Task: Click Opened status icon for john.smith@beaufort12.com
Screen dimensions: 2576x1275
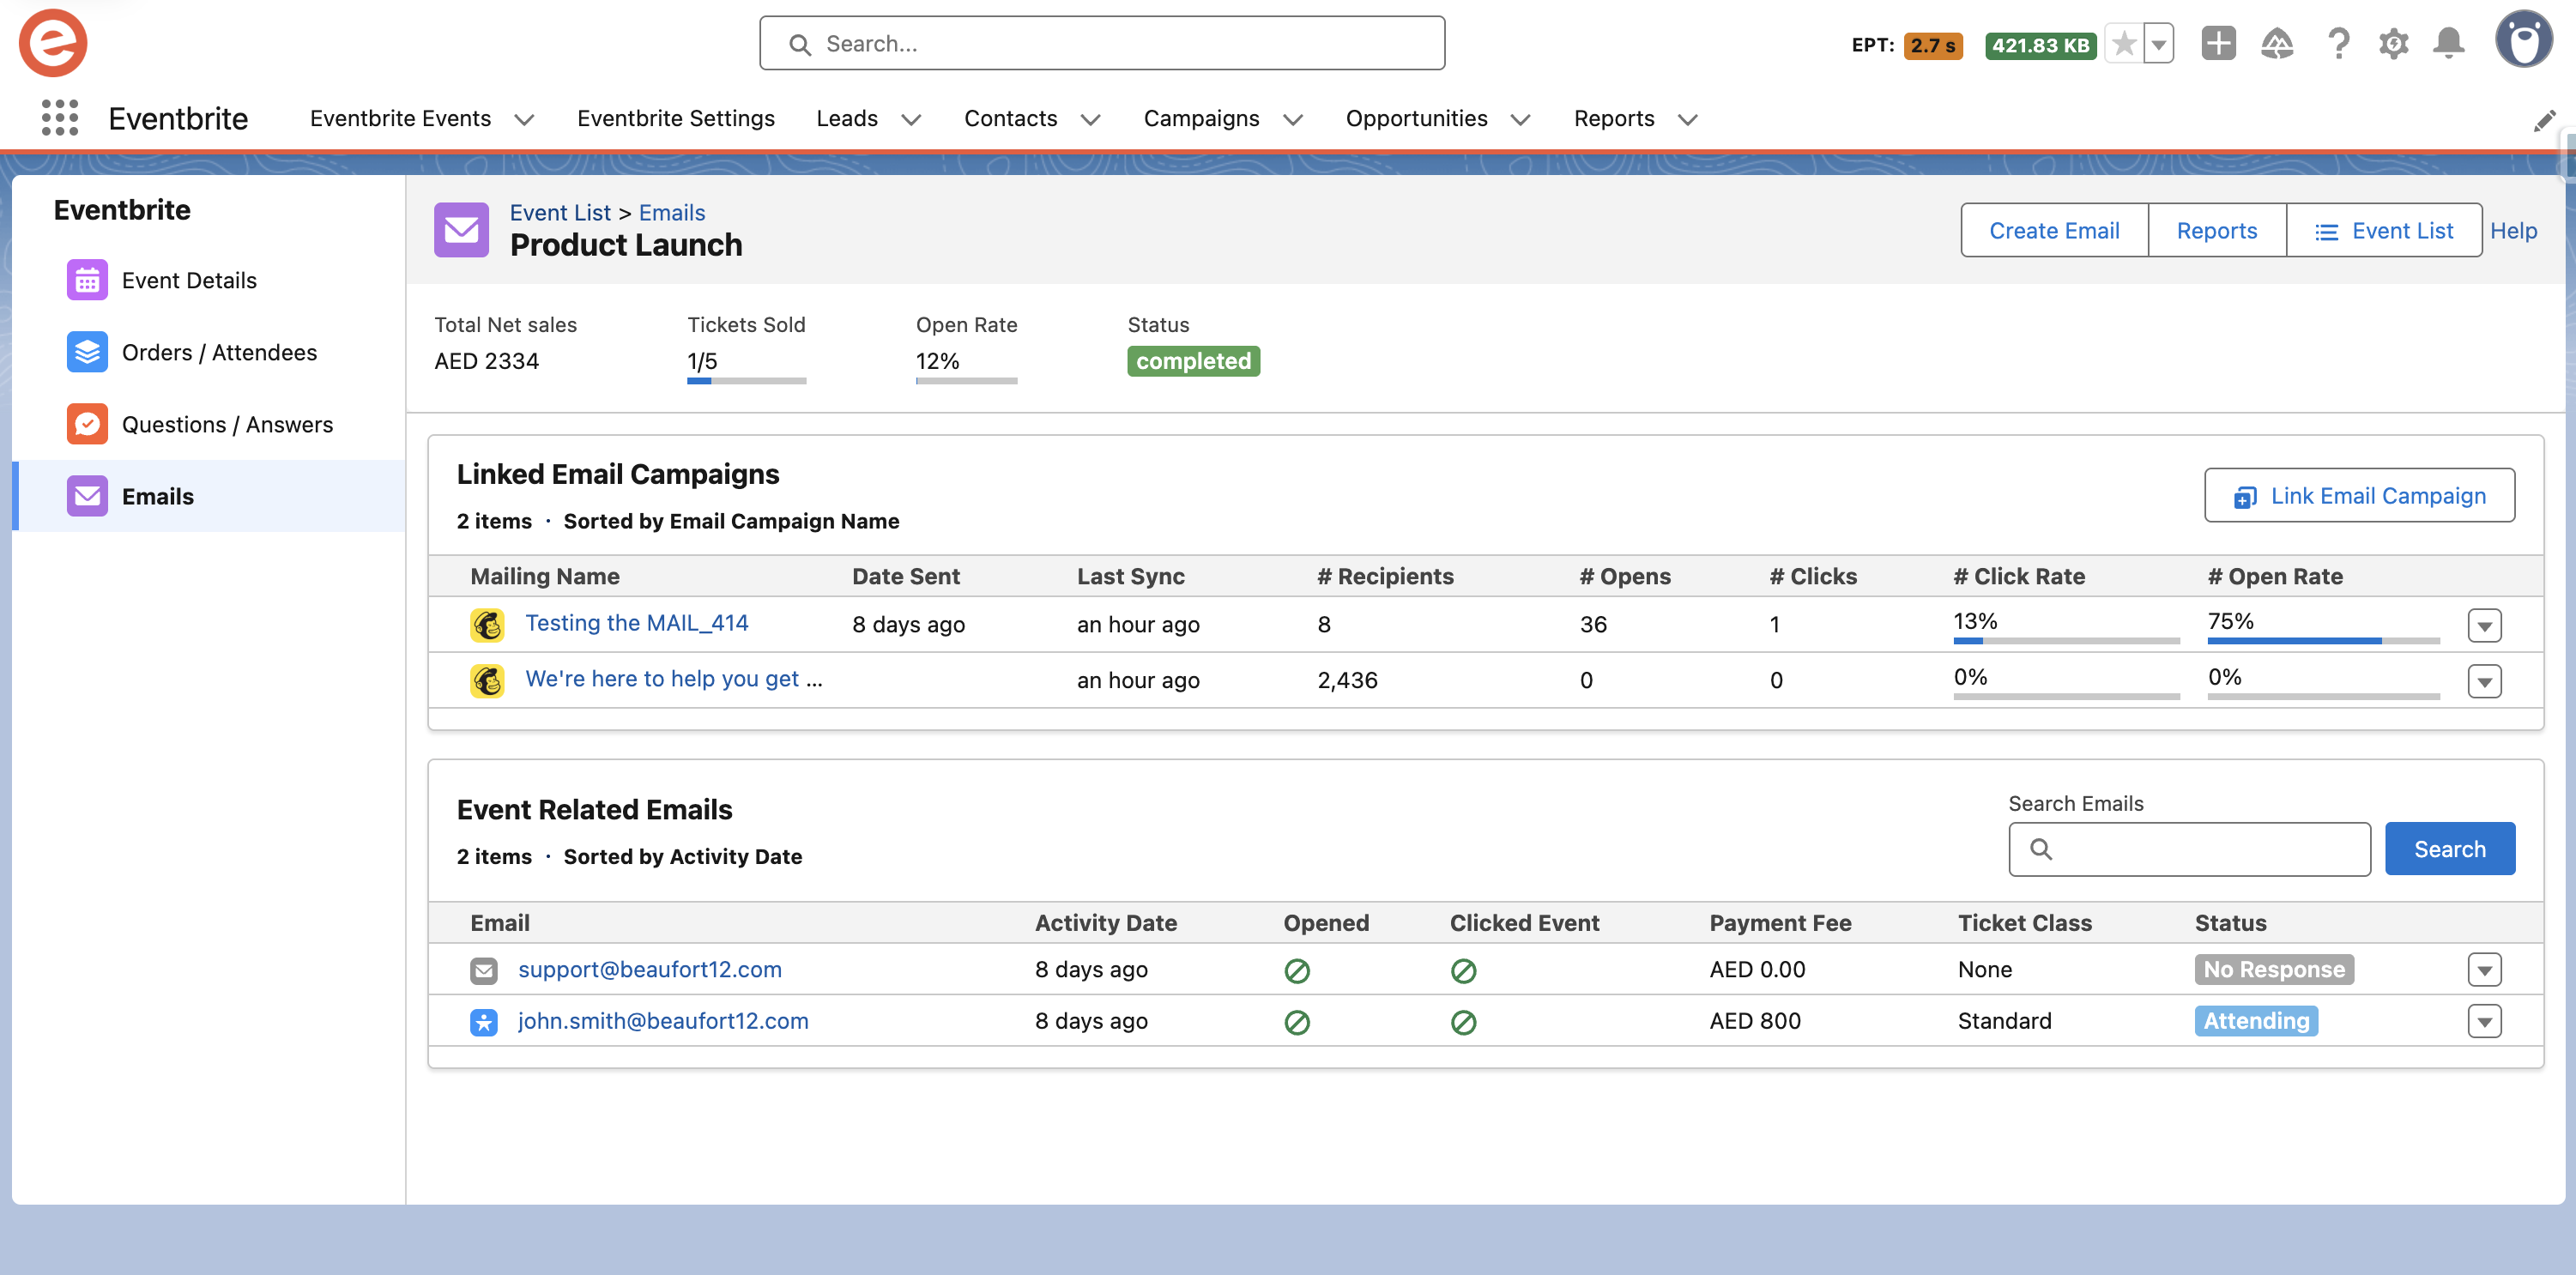Action: tap(1297, 1022)
